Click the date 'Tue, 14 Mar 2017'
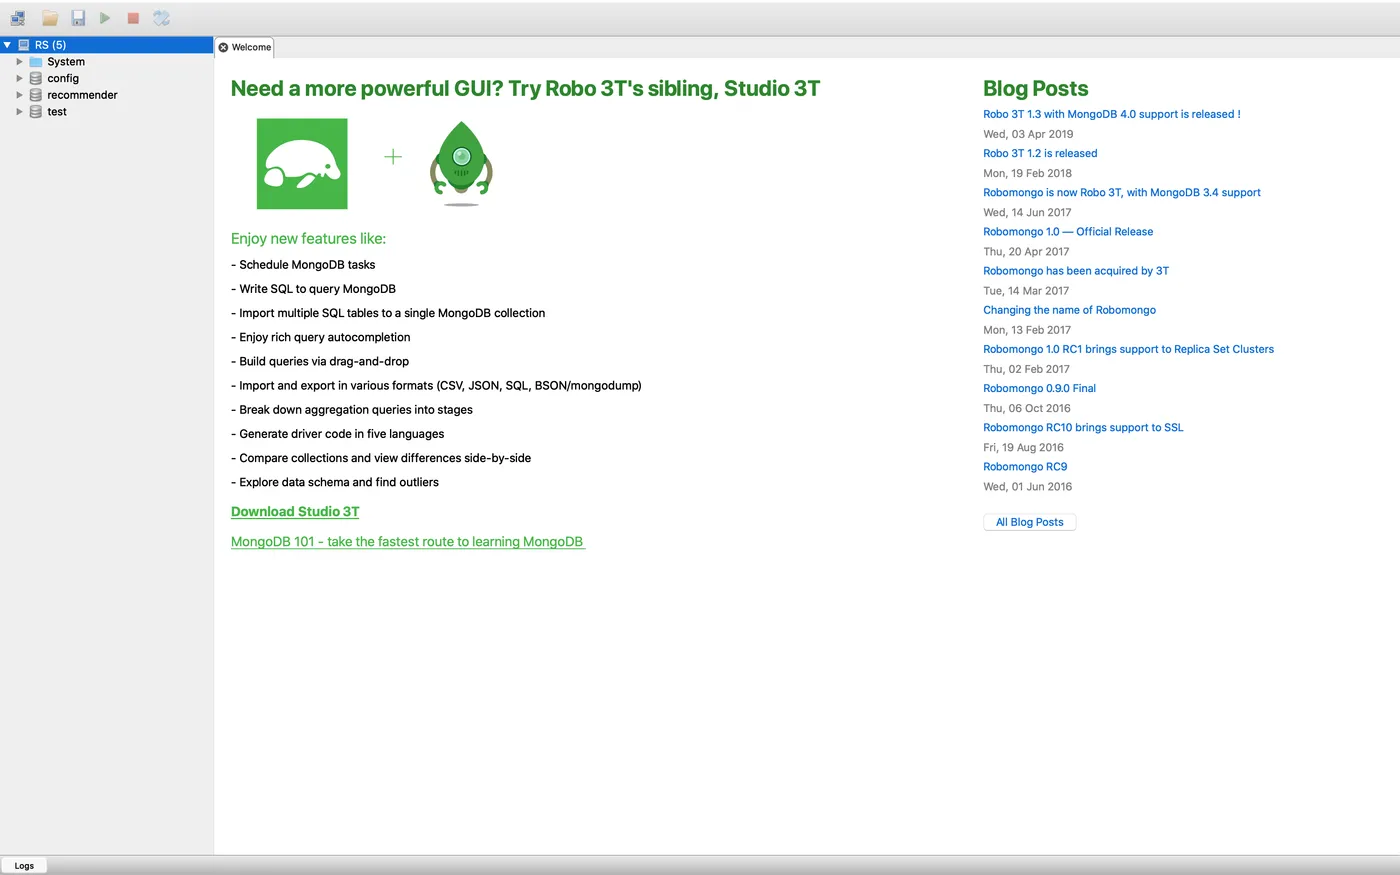 (1026, 291)
